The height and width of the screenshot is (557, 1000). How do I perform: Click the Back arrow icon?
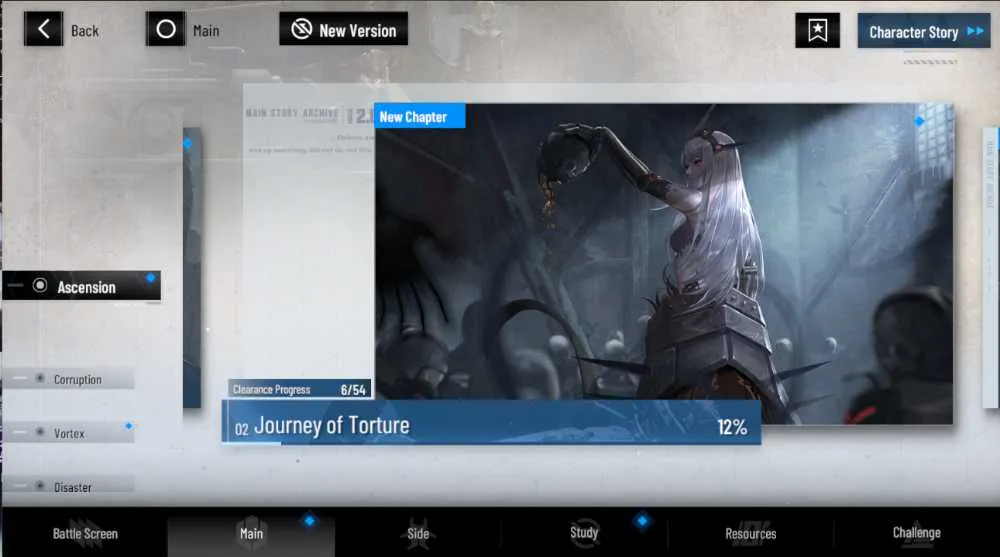[x=43, y=29]
